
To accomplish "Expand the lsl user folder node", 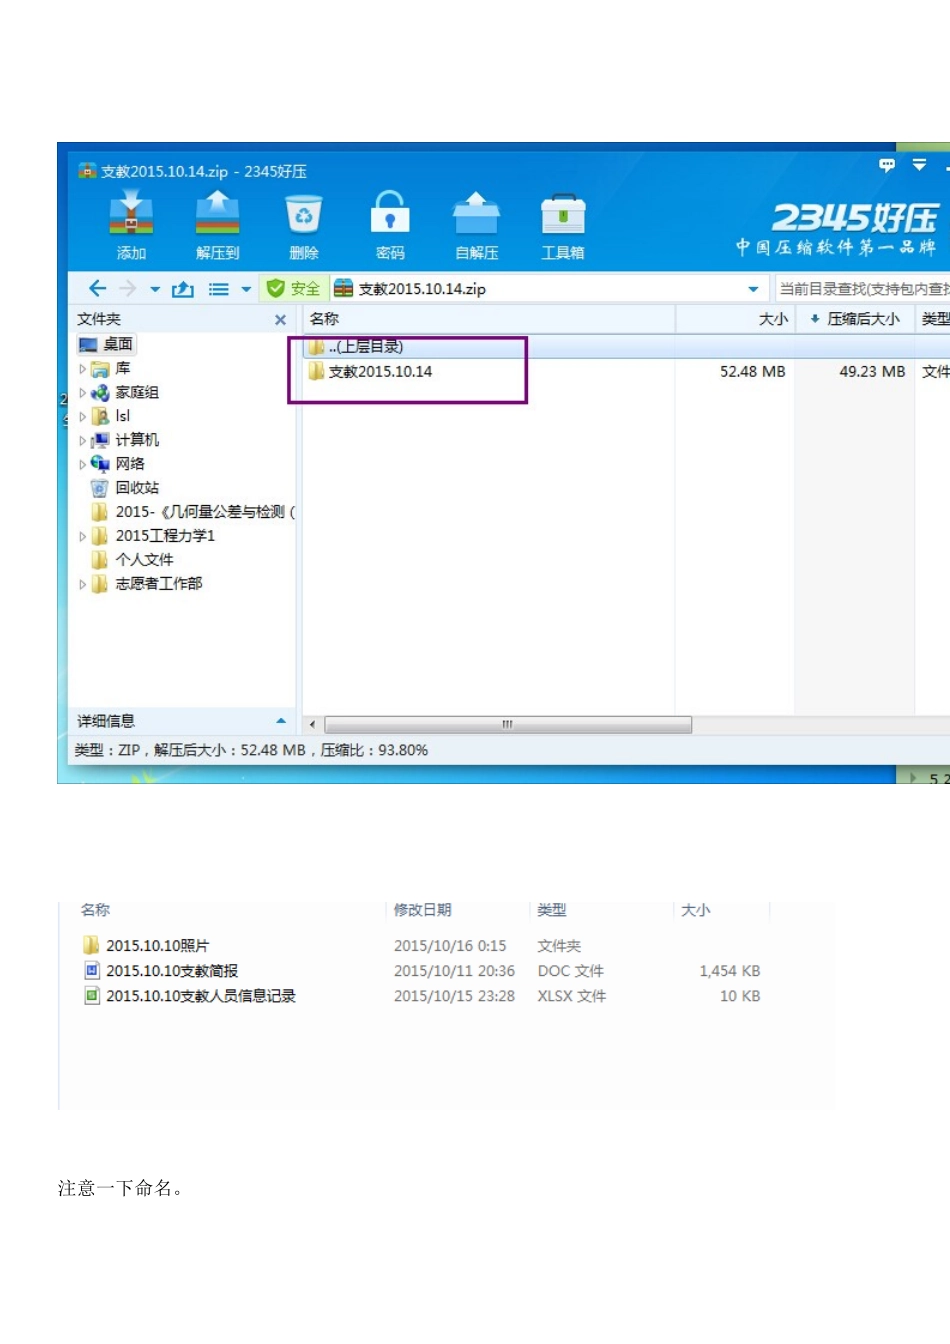I will (x=82, y=416).
